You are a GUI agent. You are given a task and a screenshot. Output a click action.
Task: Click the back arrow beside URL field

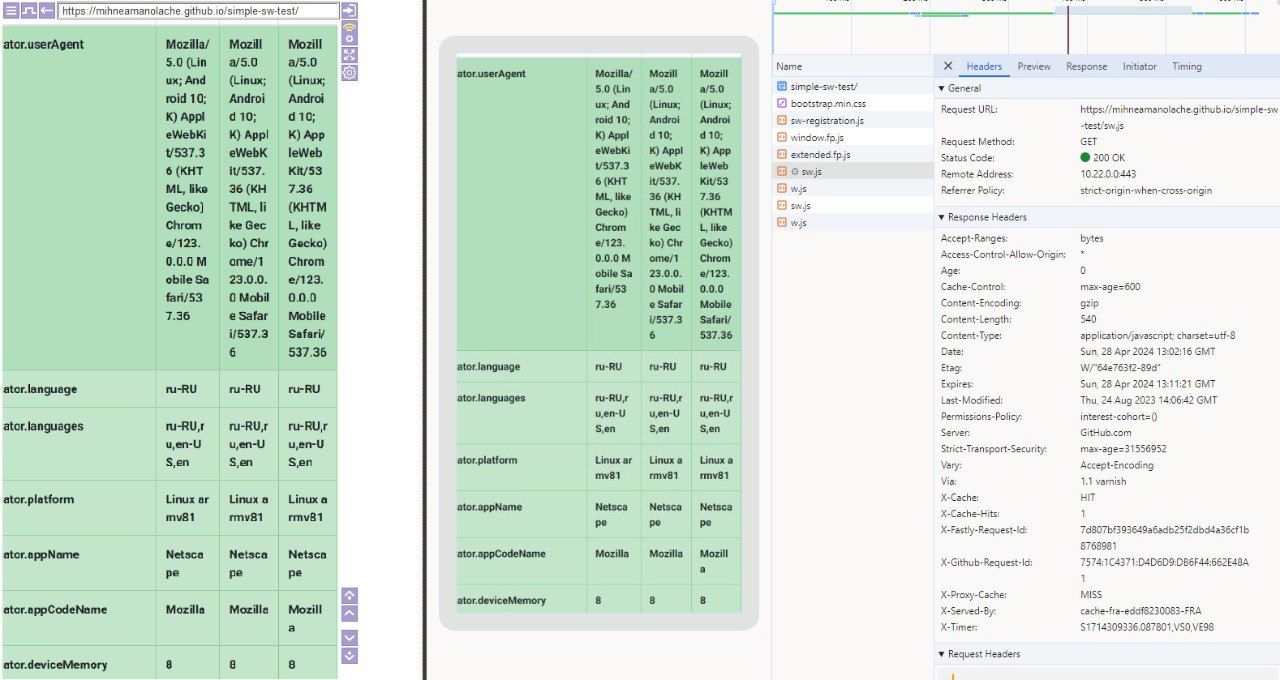coord(47,11)
